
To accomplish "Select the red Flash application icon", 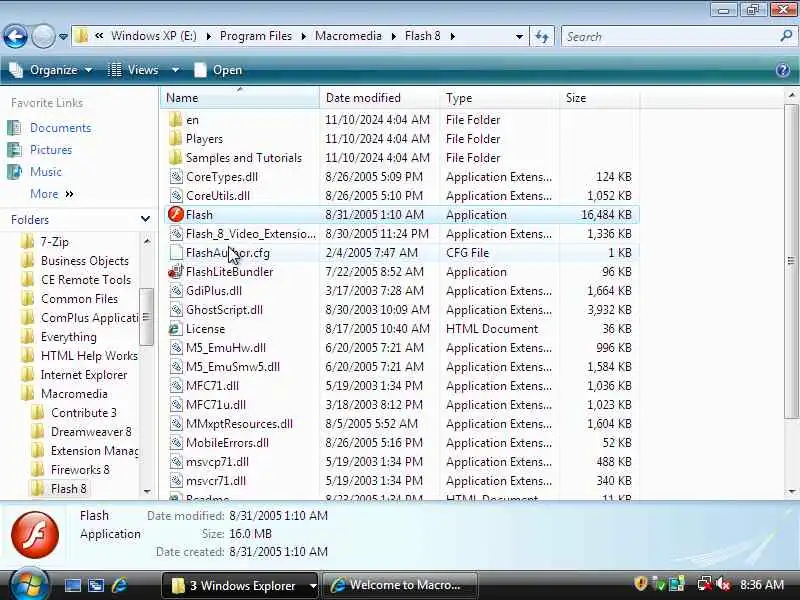I will [x=176, y=214].
